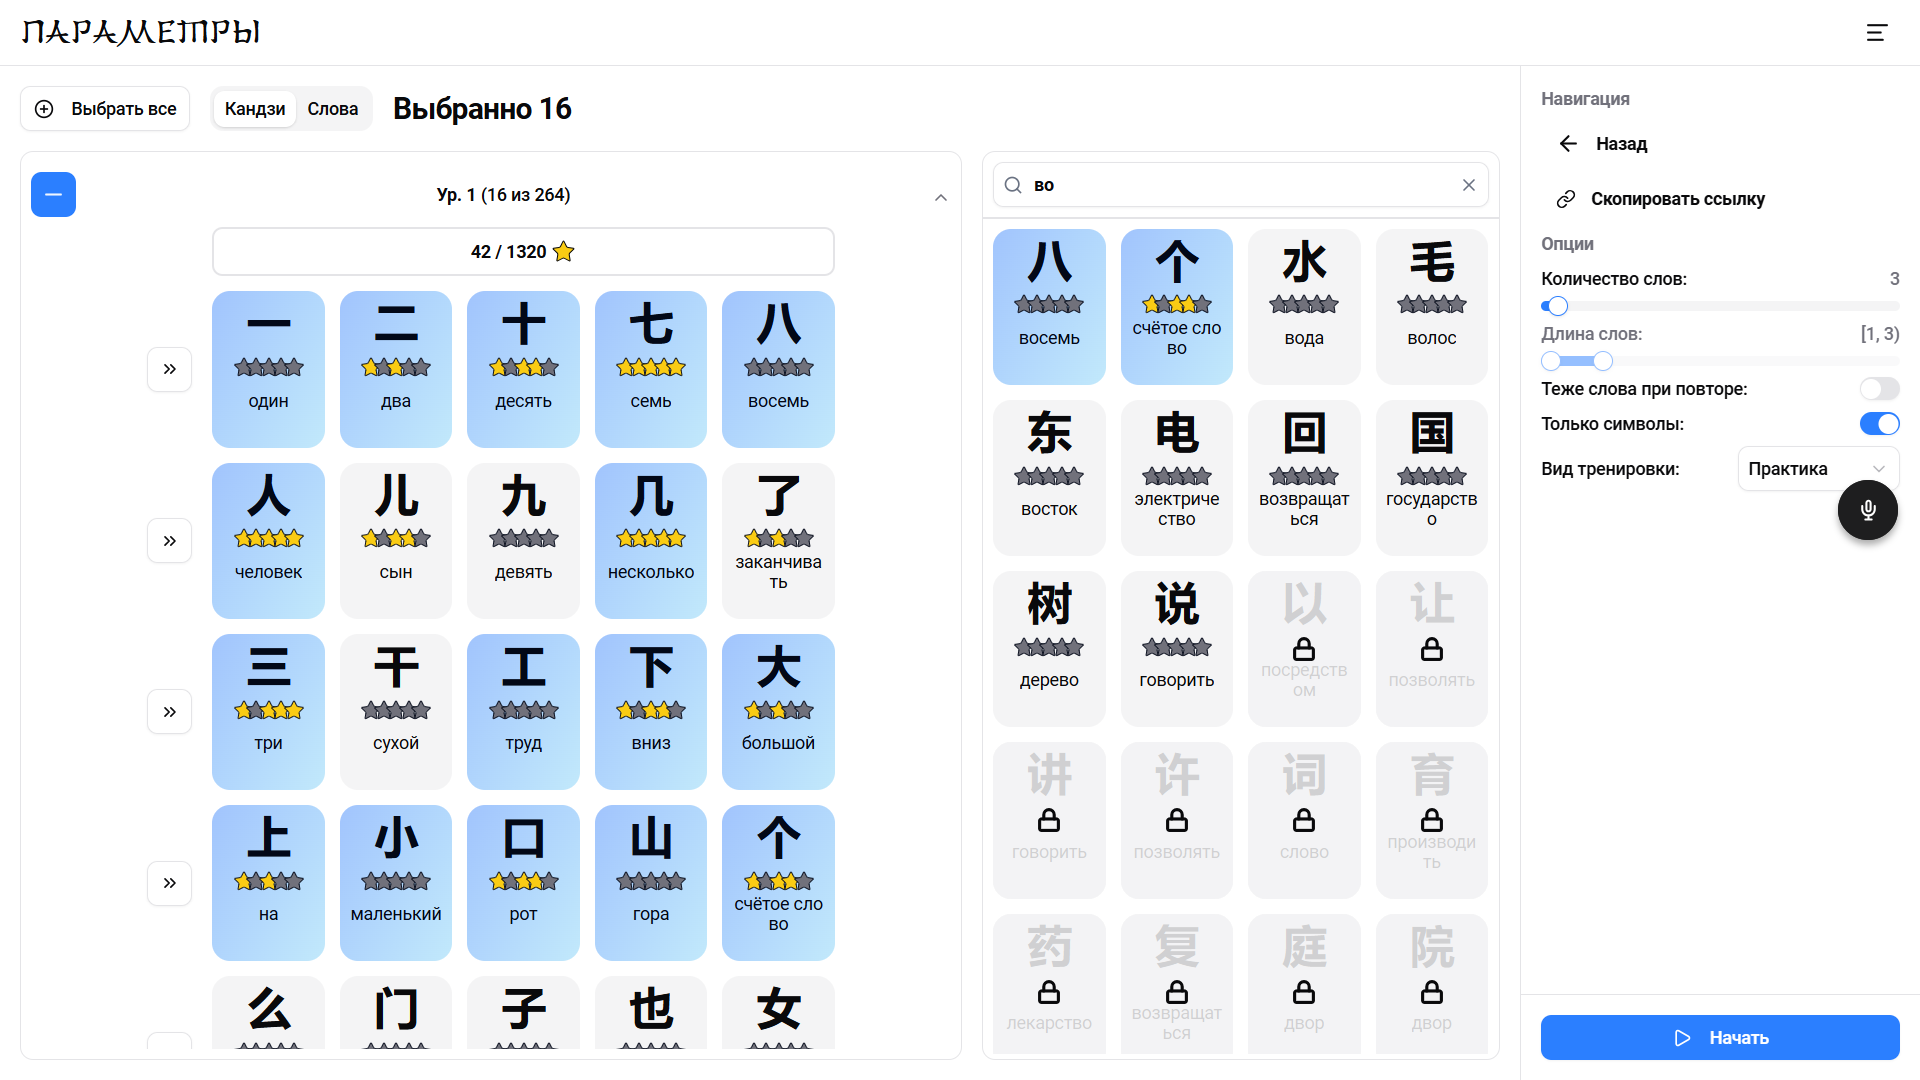This screenshot has height=1080, width=1920.
Task: Switch to the Слова tab
Action: click(333, 108)
